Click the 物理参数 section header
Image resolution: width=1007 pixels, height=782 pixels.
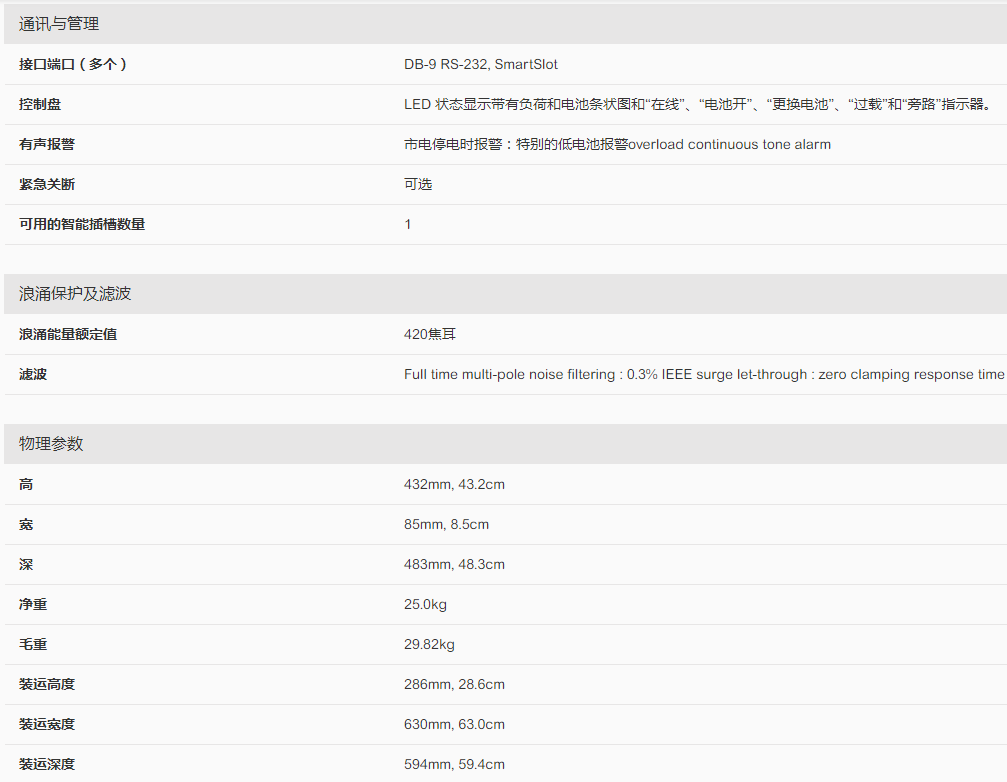(51, 444)
